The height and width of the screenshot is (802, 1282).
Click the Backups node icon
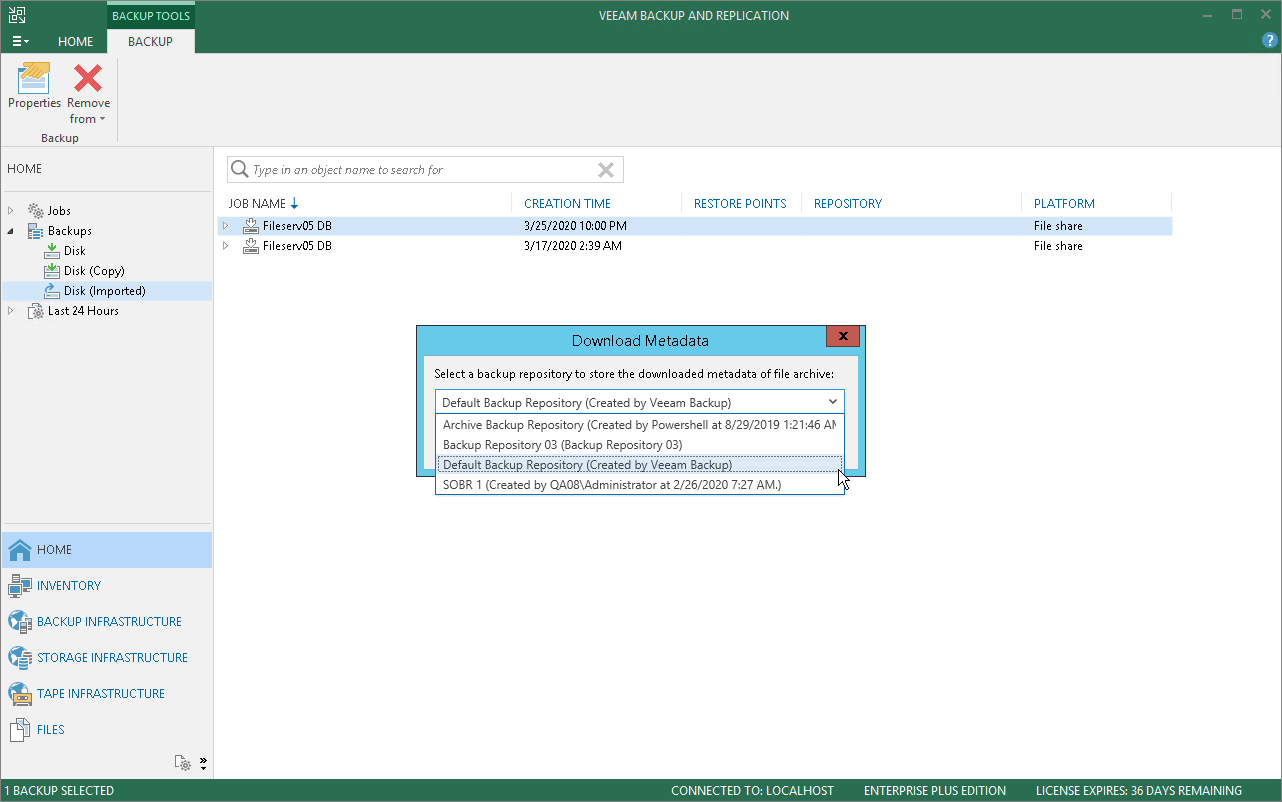click(36, 231)
